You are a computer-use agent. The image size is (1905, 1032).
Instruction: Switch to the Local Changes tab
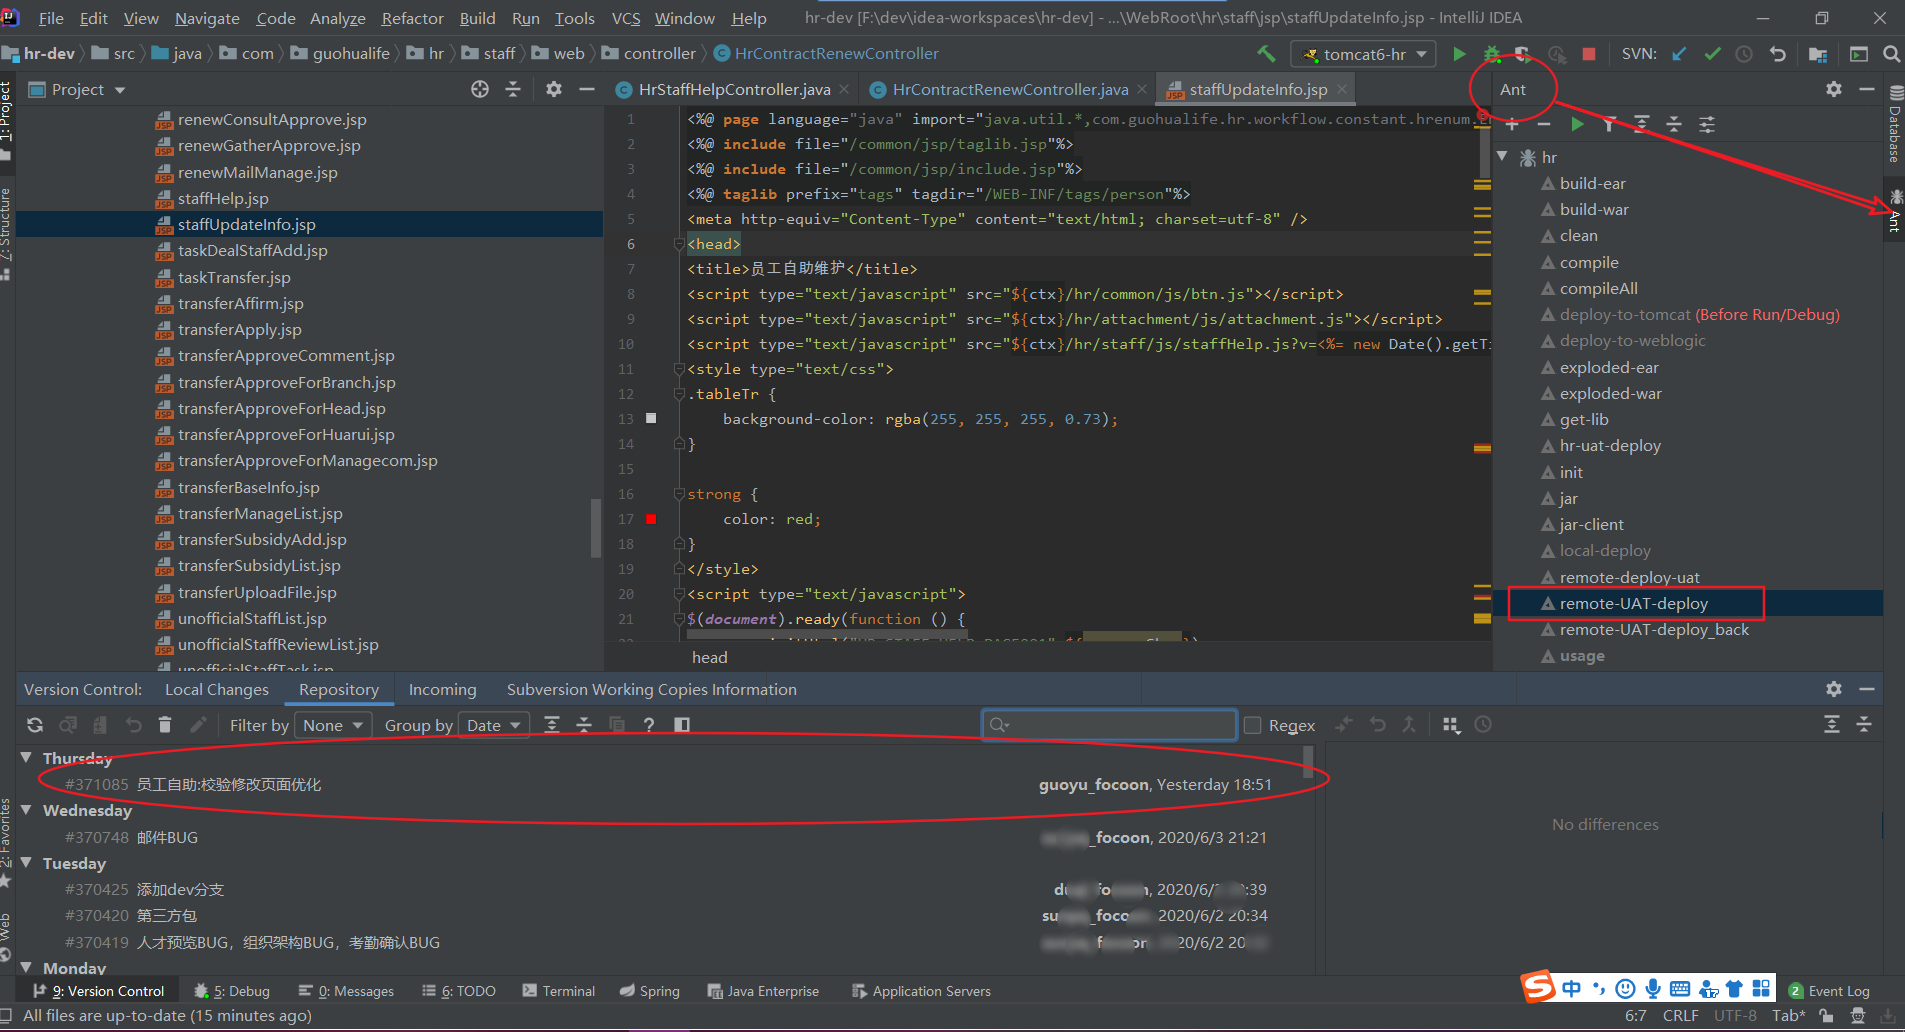(x=216, y=690)
